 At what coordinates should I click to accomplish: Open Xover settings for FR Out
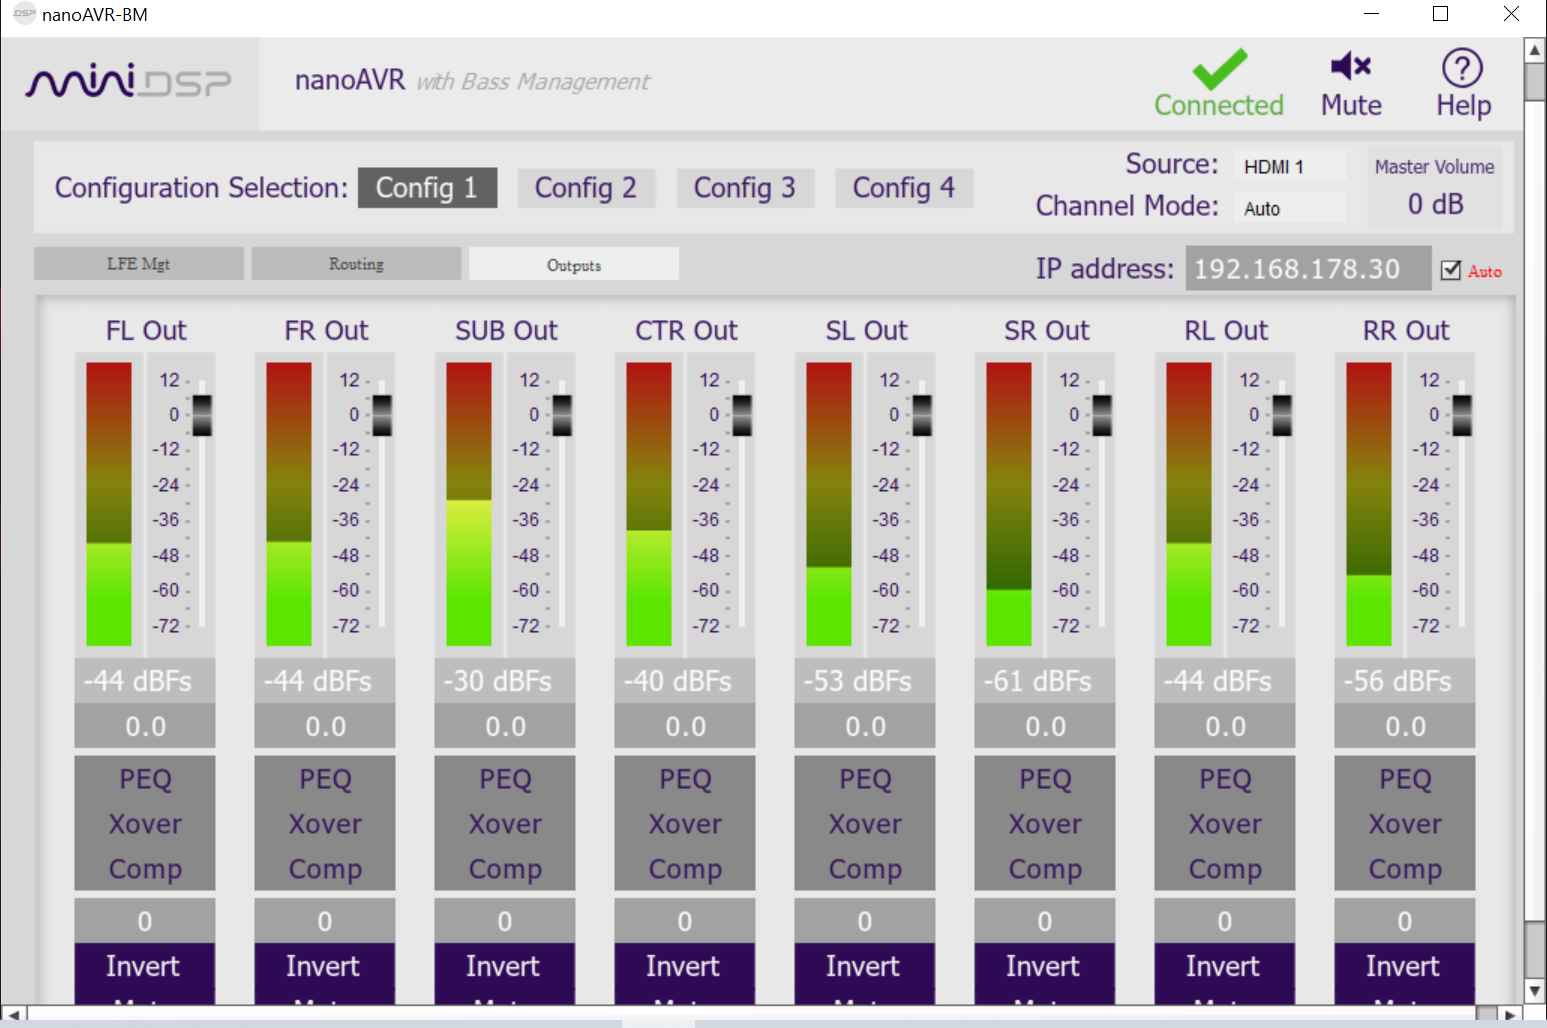(x=325, y=824)
